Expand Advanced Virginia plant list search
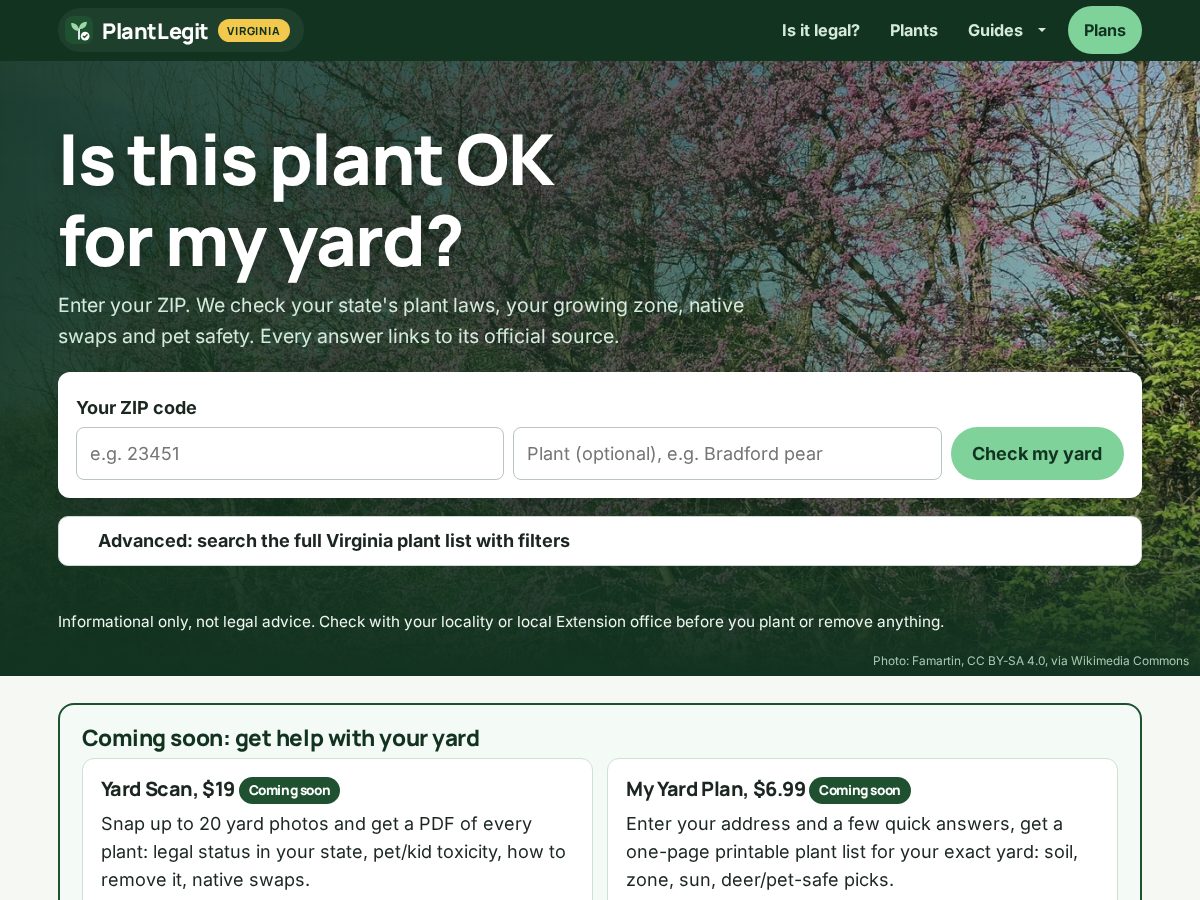1200x900 pixels. click(600, 541)
